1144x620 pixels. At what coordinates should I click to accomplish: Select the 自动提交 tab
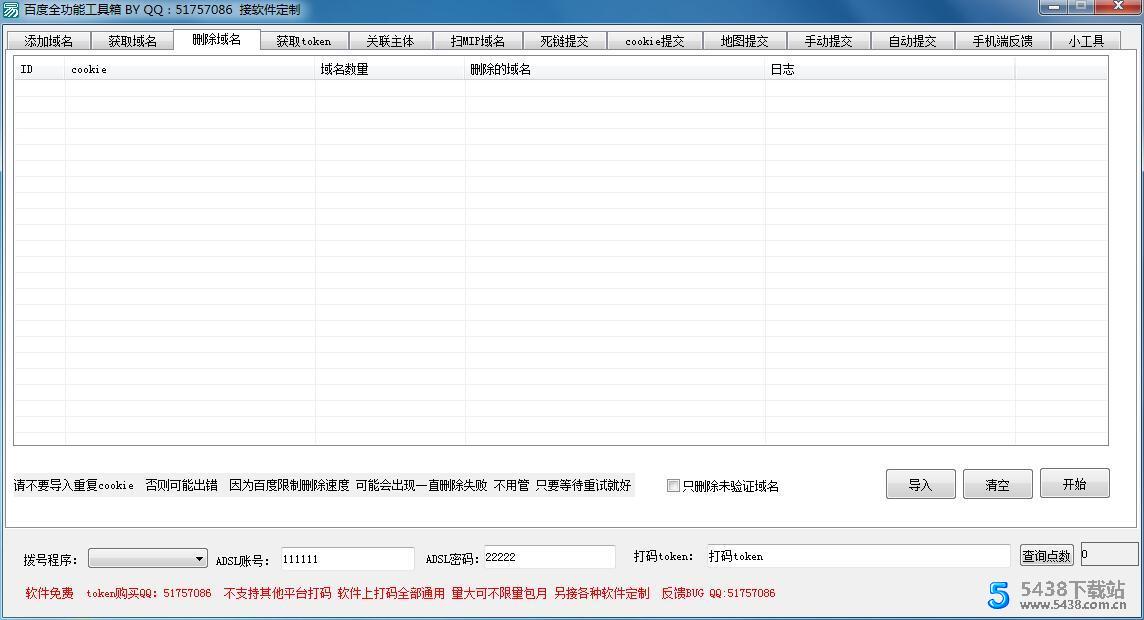[x=913, y=41]
